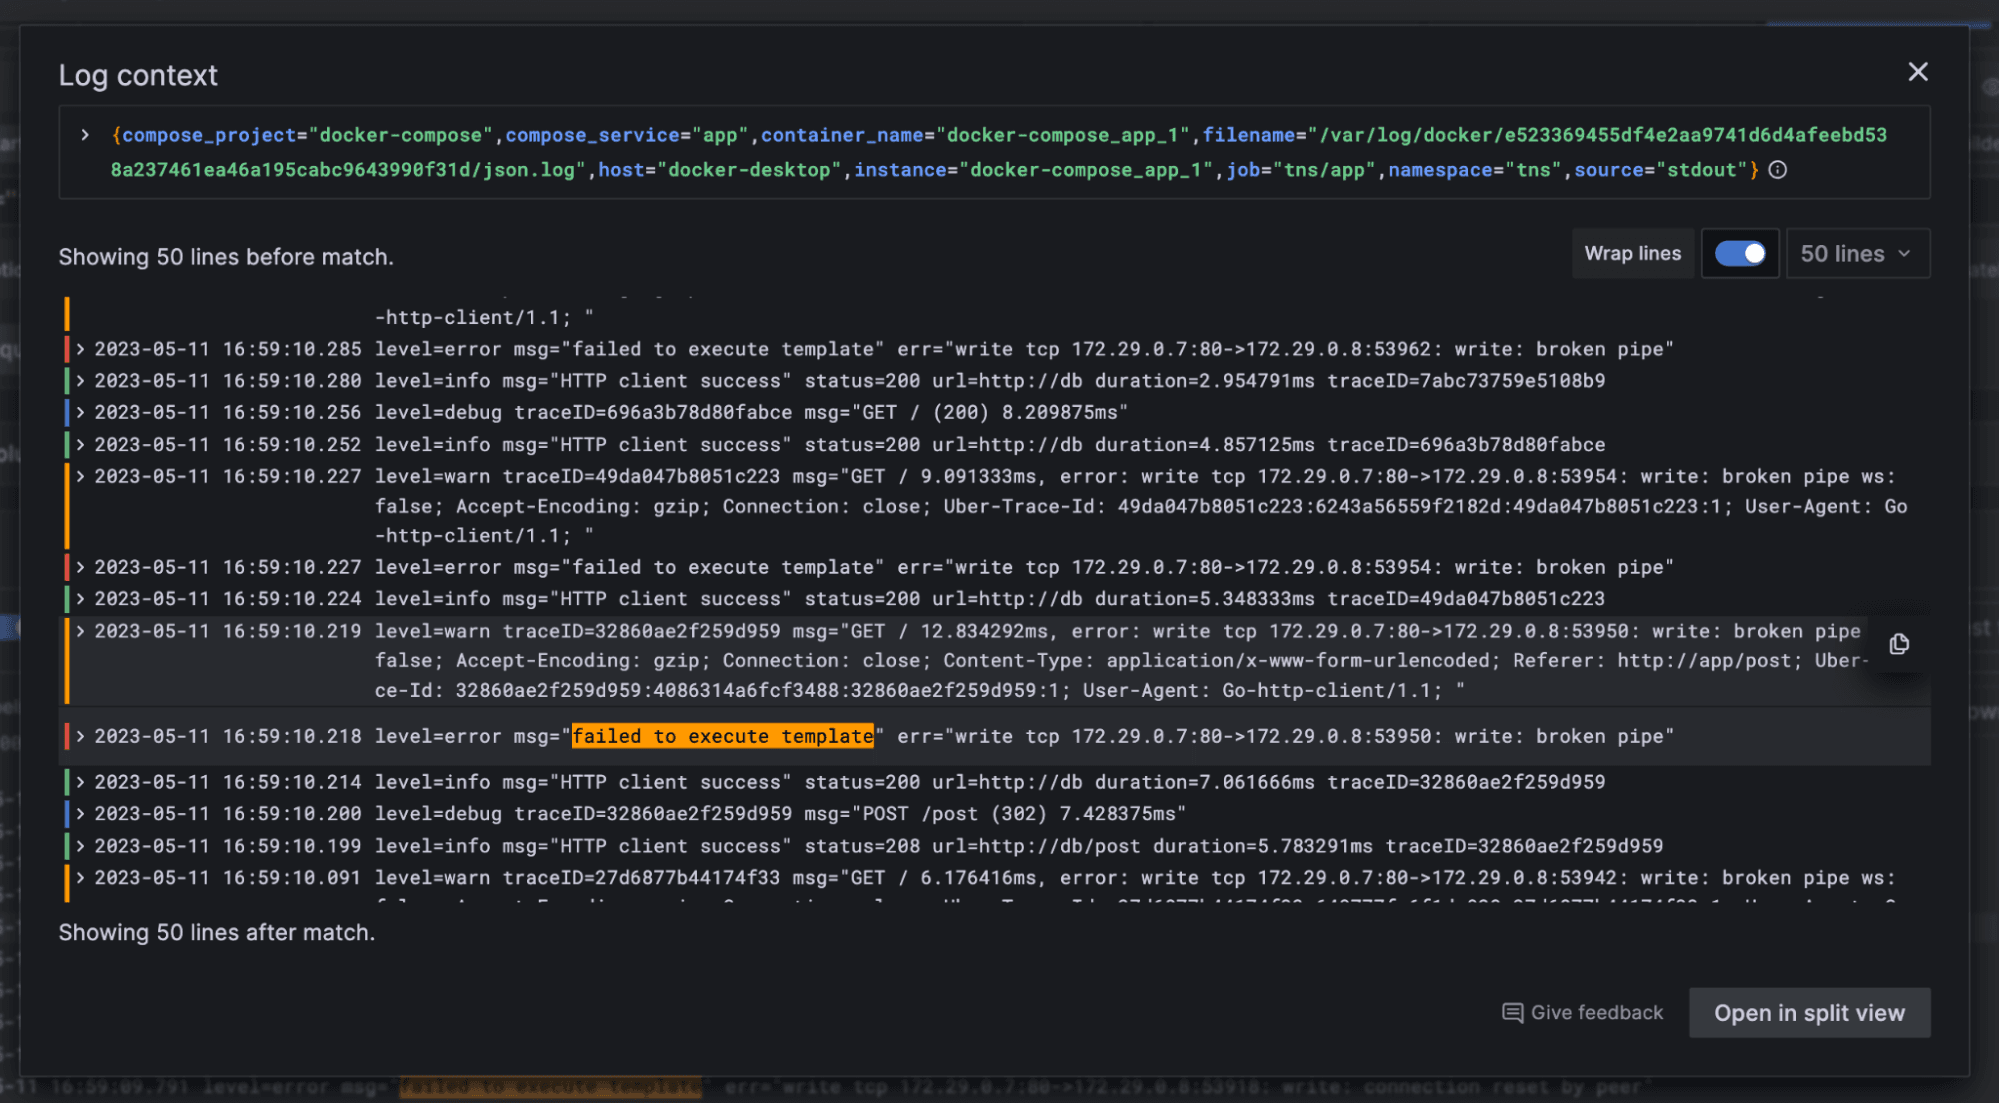
Task: Expand the matched 16:59:10.218 error line
Action: pos(80,736)
